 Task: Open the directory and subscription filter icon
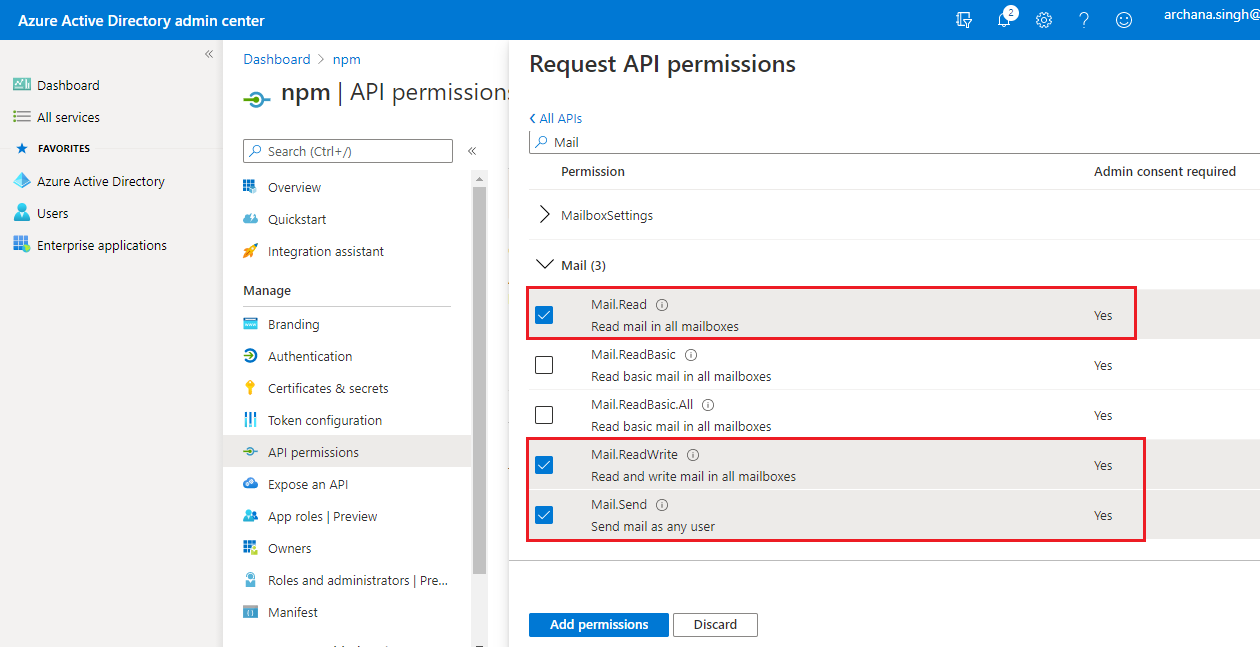tap(964, 20)
